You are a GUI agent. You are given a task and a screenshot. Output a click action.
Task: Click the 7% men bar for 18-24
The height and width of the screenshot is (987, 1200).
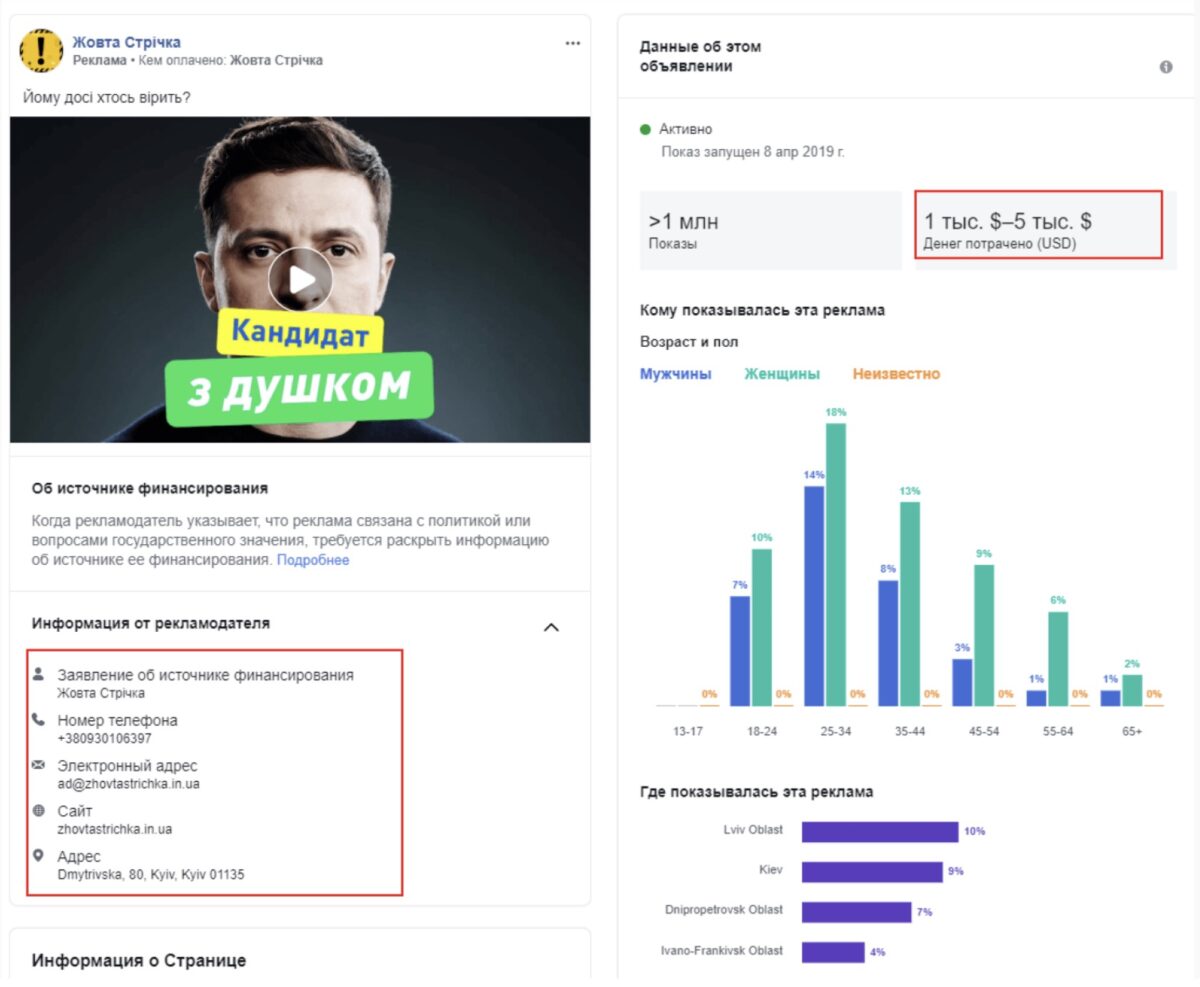coord(740,651)
